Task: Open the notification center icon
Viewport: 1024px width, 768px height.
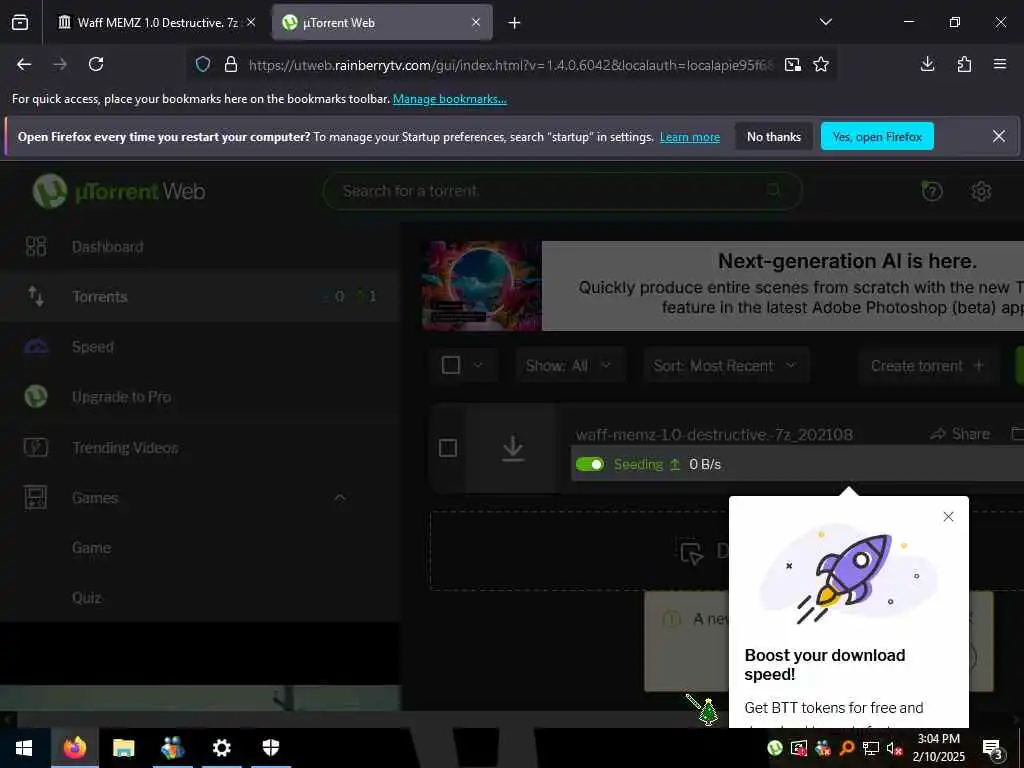Action: 992,748
